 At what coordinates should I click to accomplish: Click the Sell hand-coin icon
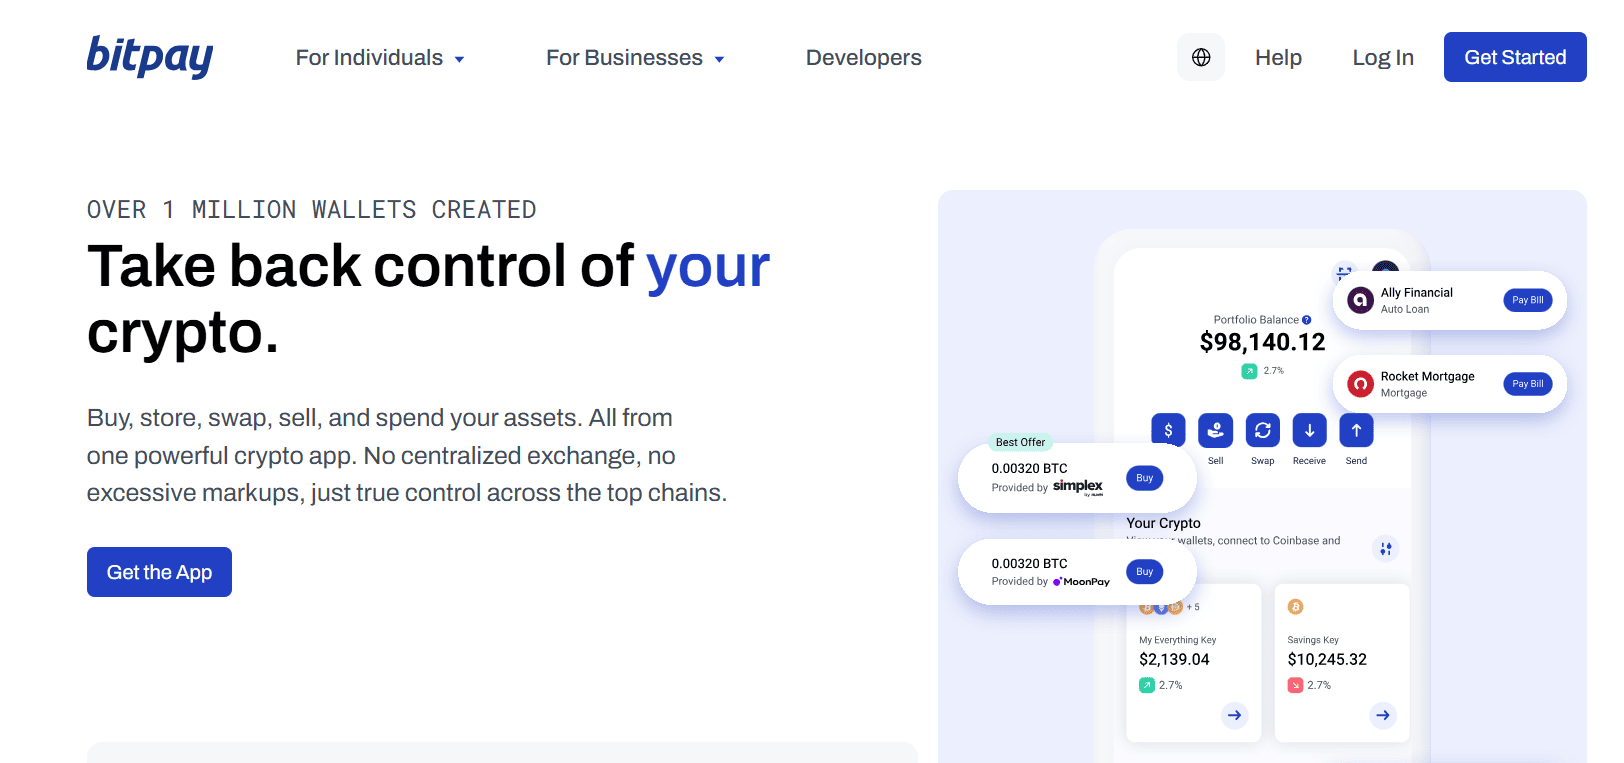1215,430
